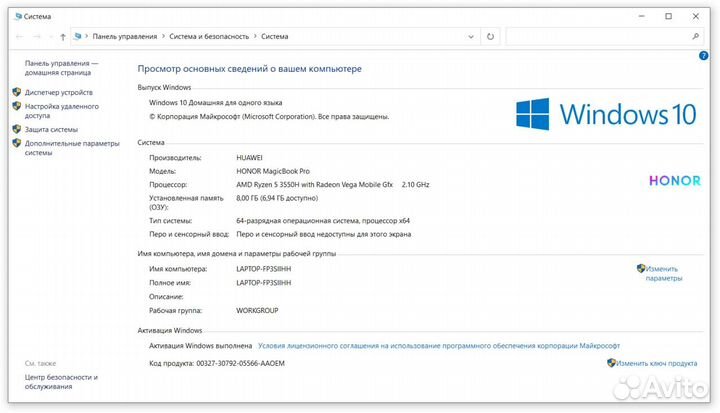720x413 pixels.
Task: Click the search magnifier icon
Action: (695, 36)
